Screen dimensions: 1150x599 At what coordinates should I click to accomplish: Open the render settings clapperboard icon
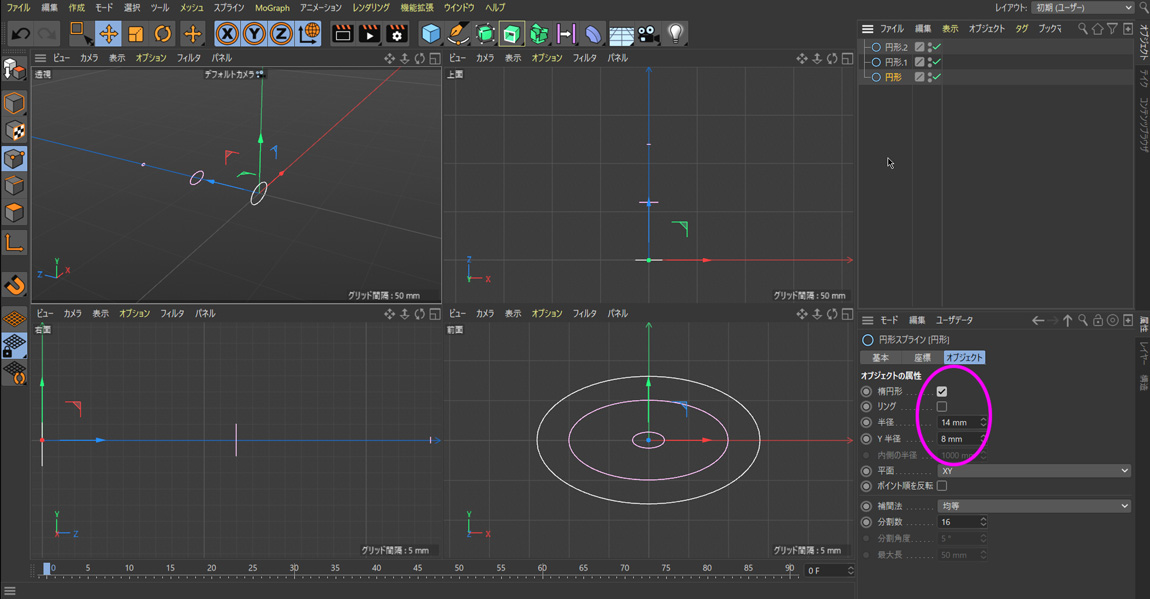[x=396, y=34]
